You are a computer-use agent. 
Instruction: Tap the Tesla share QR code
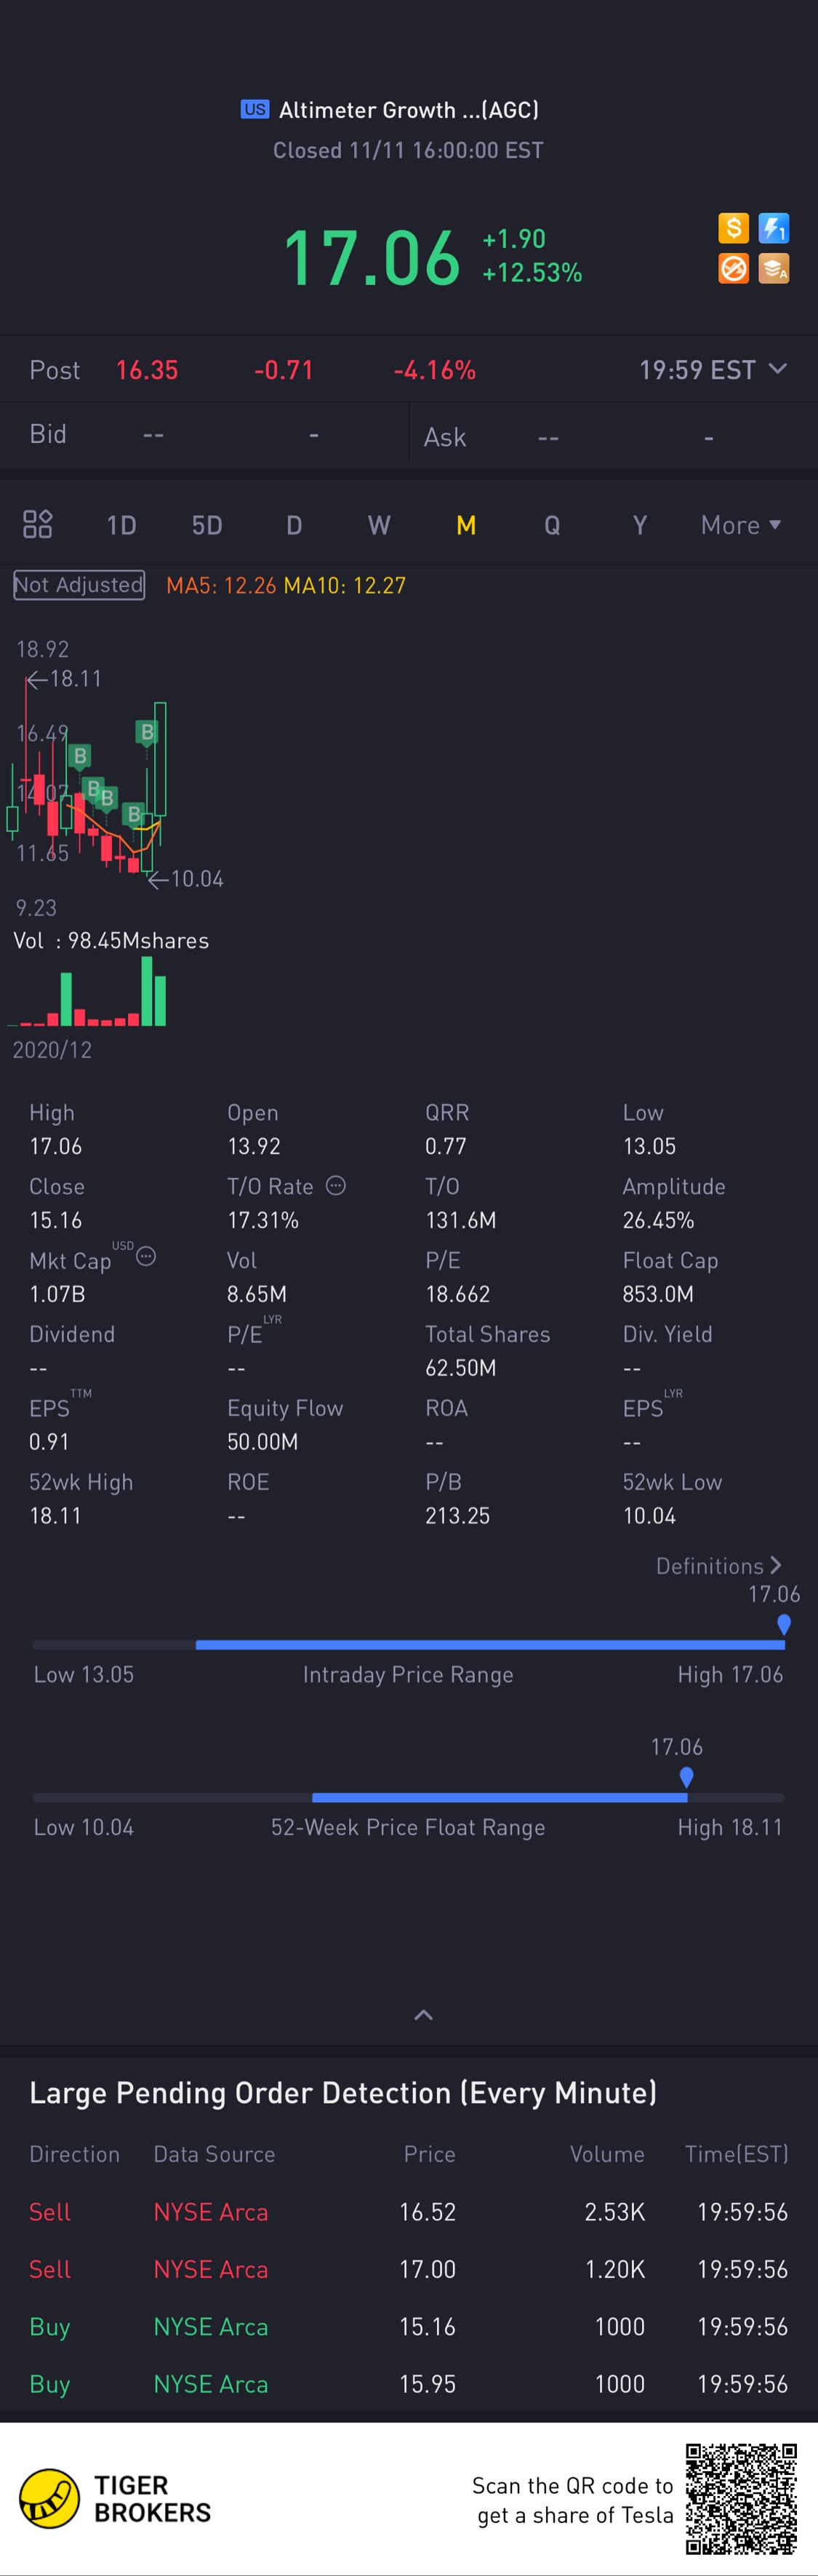point(741,2498)
